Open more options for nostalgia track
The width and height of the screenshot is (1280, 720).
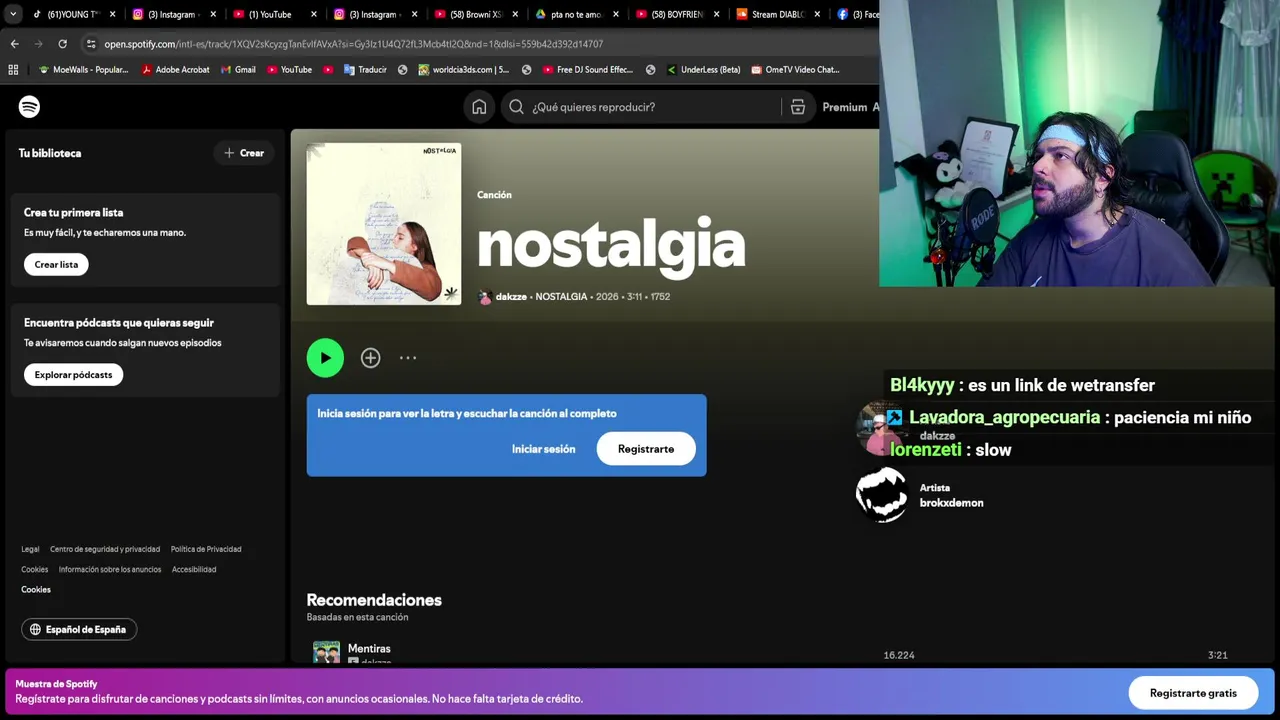[x=408, y=358]
